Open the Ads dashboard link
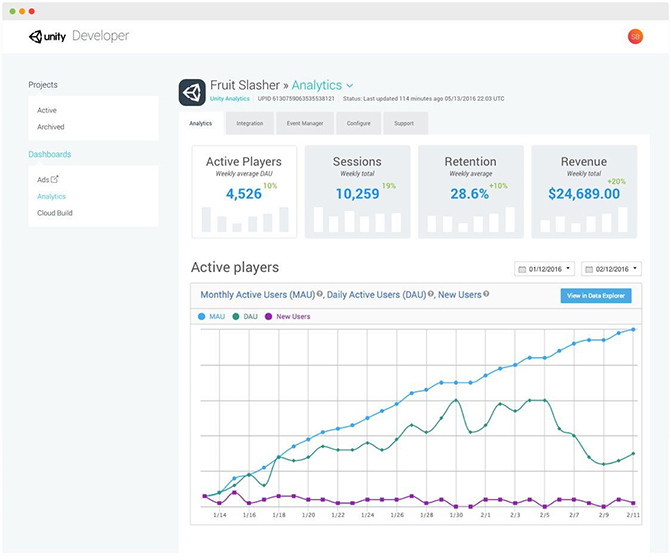 [x=43, y=180]
